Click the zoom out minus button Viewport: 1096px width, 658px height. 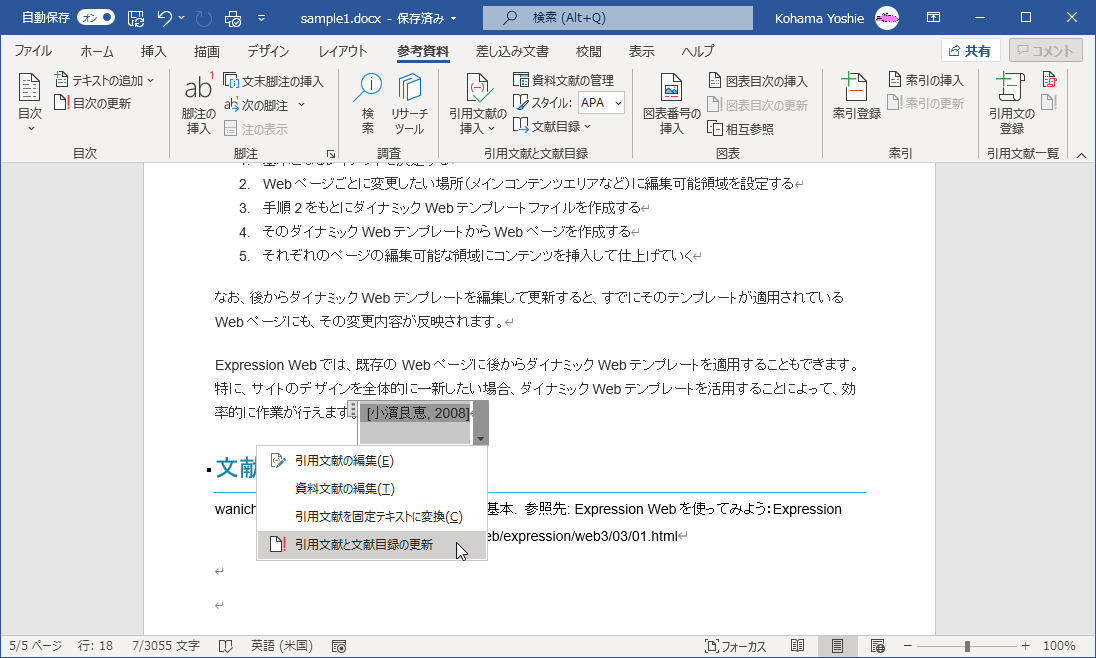(x=907, y=646)
